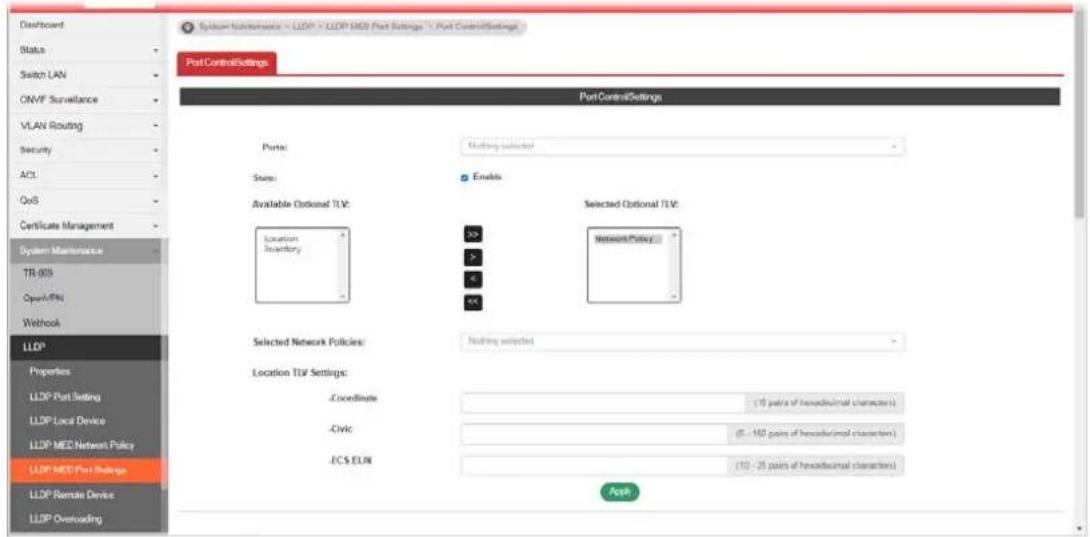
Task: Select Inventory in Available Optional TLV
Action: coord(282,248)
